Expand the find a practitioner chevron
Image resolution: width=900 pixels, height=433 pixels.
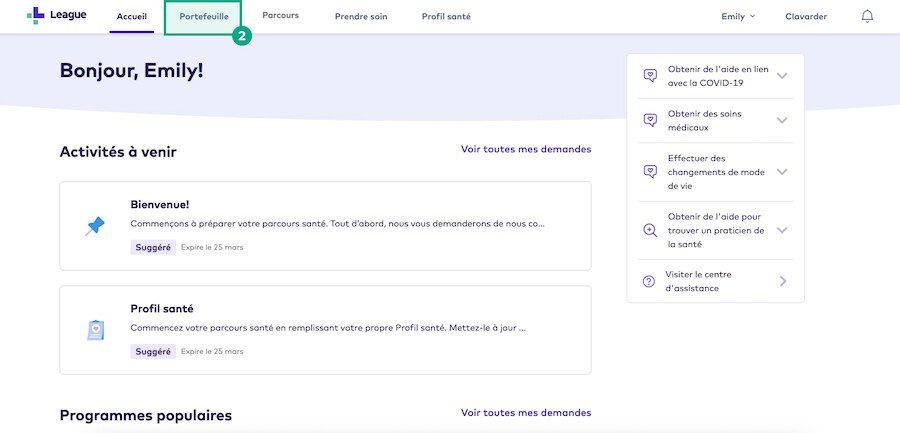coord(782,230)
